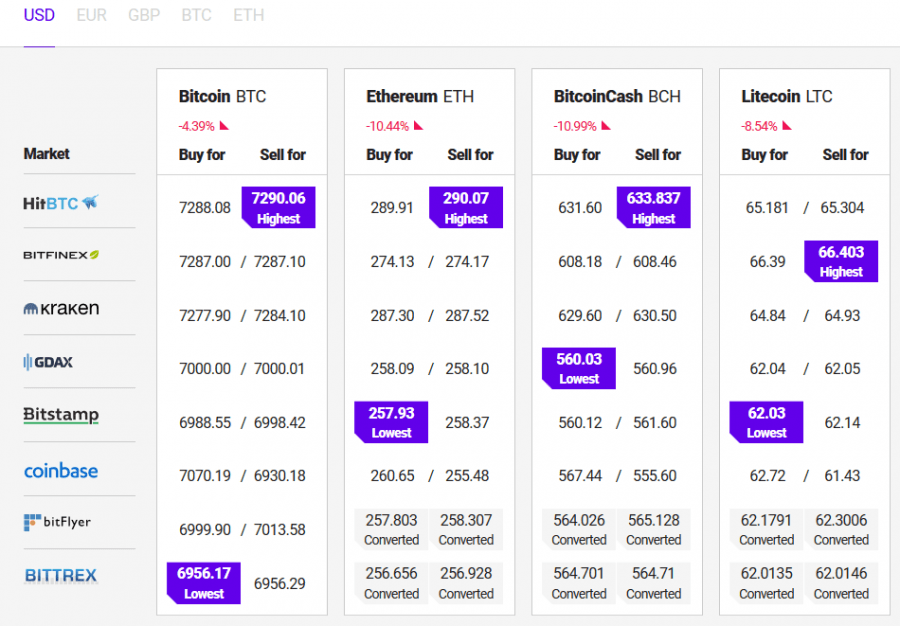Click the BitcoinCash -10.99% change indicator
This screenshot has height=626, width=900.
coord(582,126)
